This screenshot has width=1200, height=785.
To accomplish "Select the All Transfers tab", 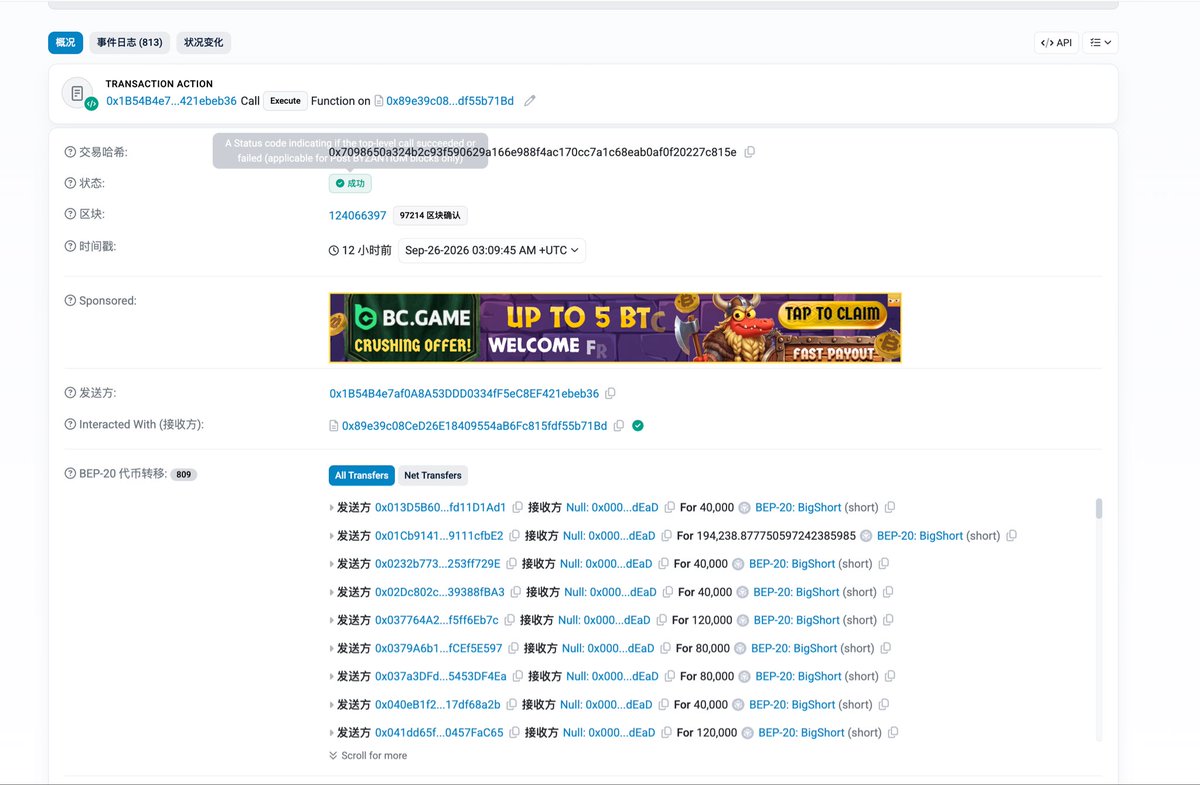I will point(362,476).
